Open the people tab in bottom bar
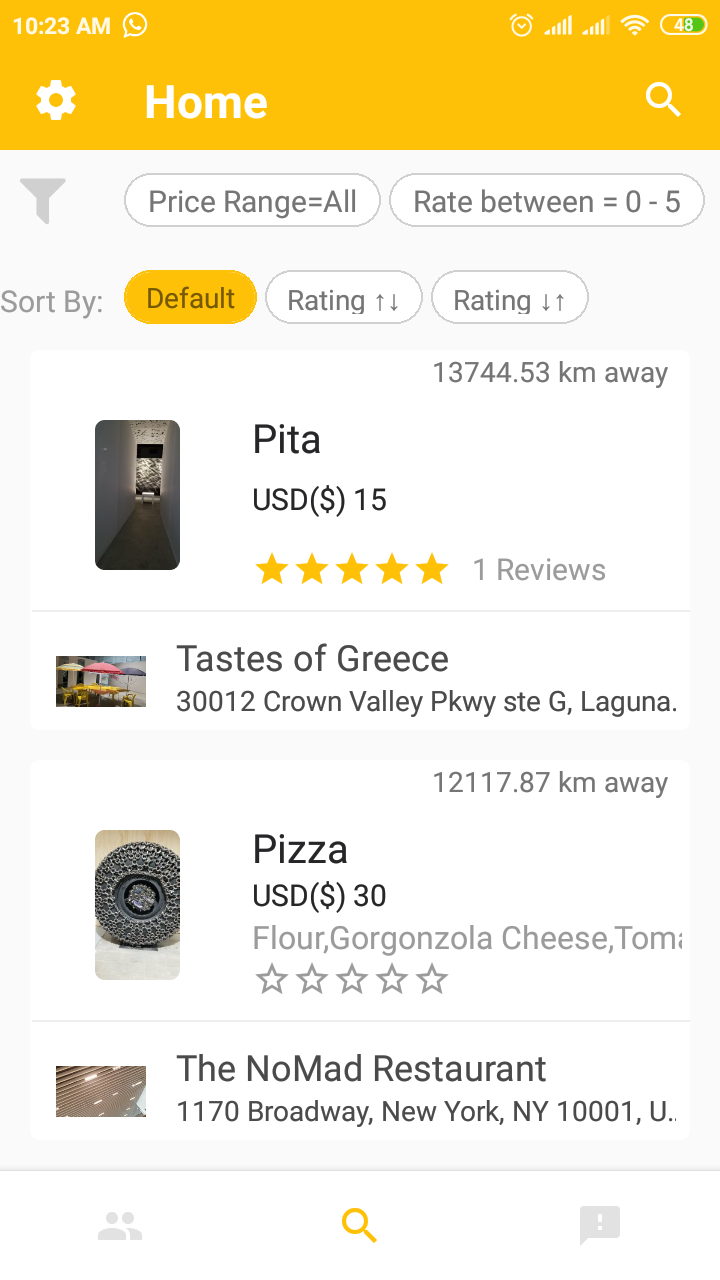This screenshot has width=720, height=1280. (x=120, y=1225)
